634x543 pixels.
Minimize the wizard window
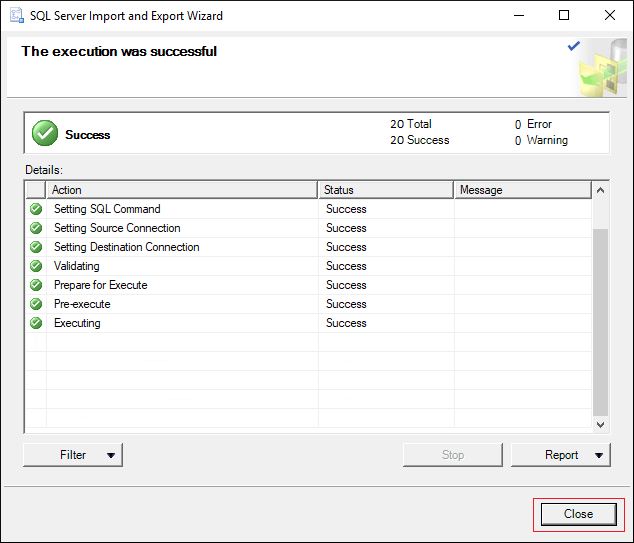pos(519,15)
